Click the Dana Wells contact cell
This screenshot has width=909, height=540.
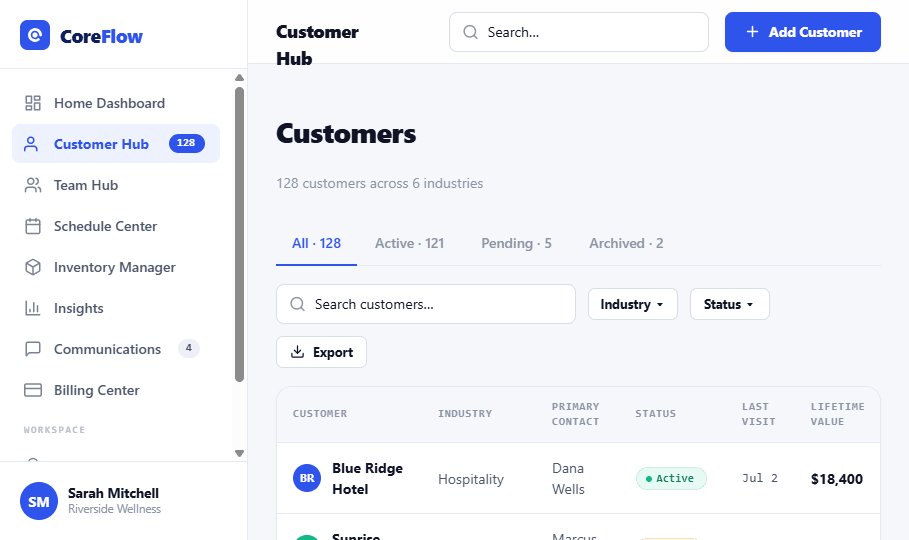point(569,479)
